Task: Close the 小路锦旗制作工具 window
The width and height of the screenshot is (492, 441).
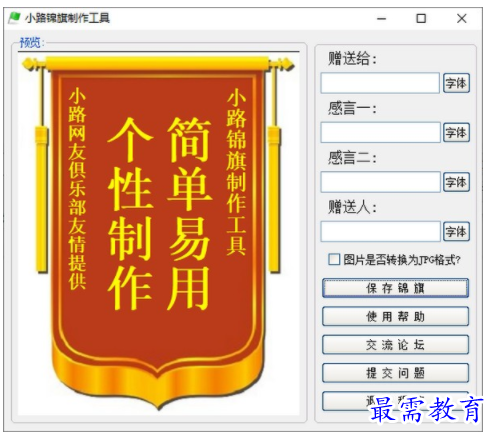Action: (x=462, y=18)
